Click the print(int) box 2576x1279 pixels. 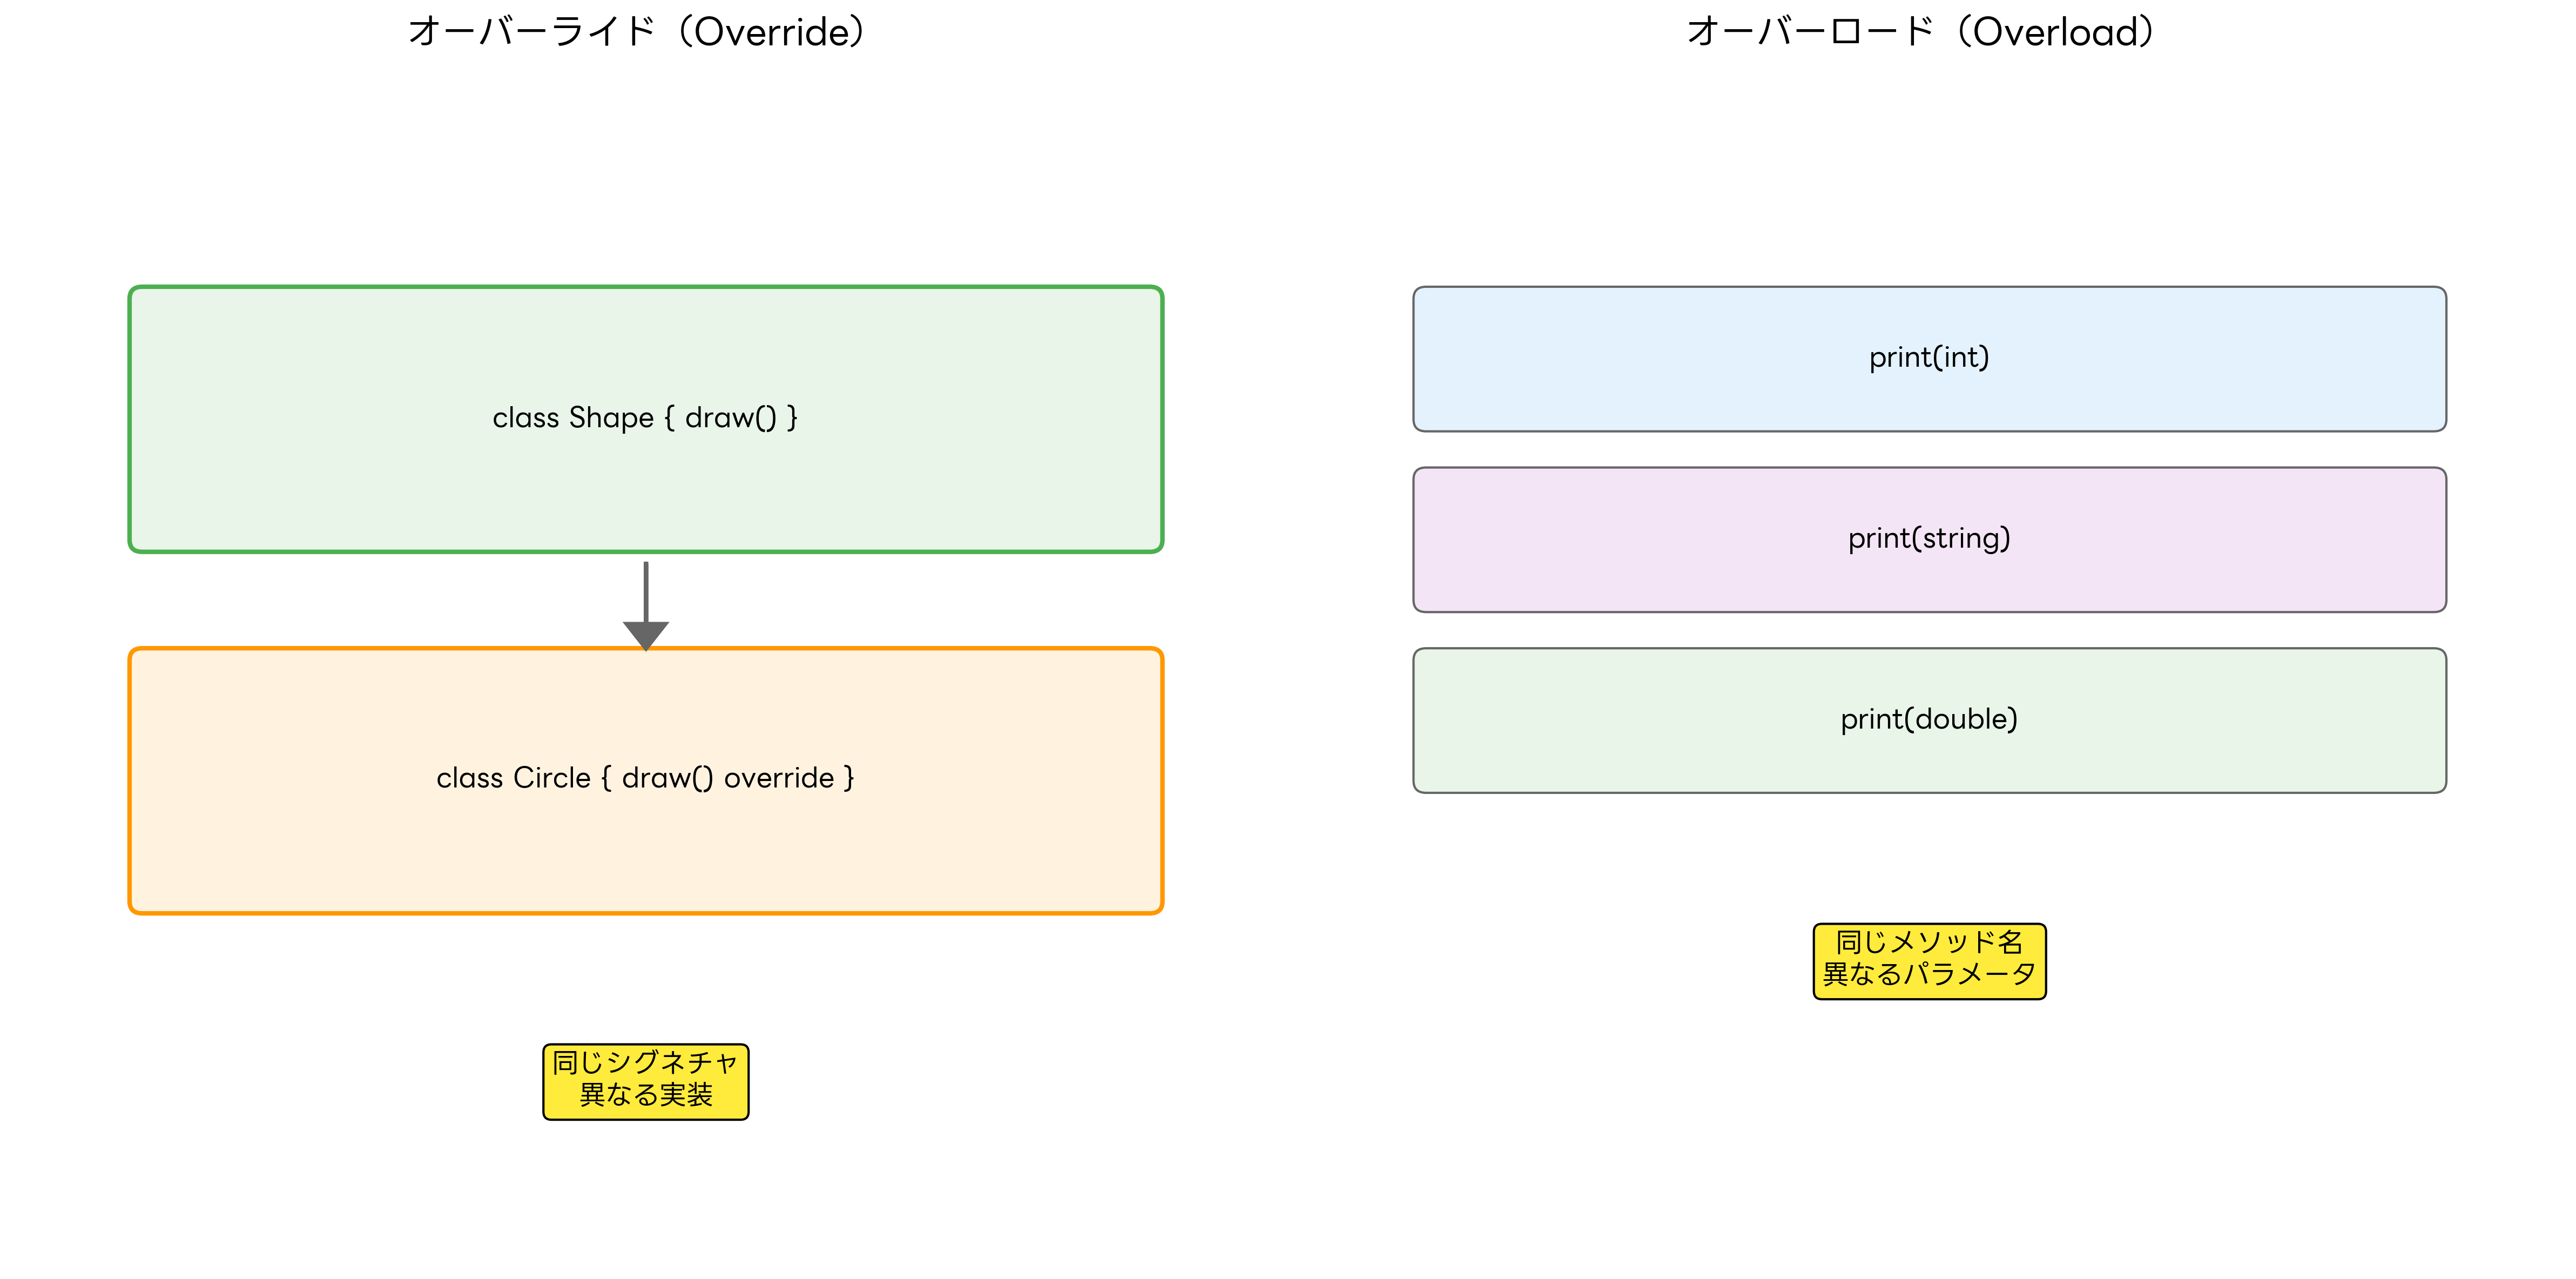coord(1929,359)
